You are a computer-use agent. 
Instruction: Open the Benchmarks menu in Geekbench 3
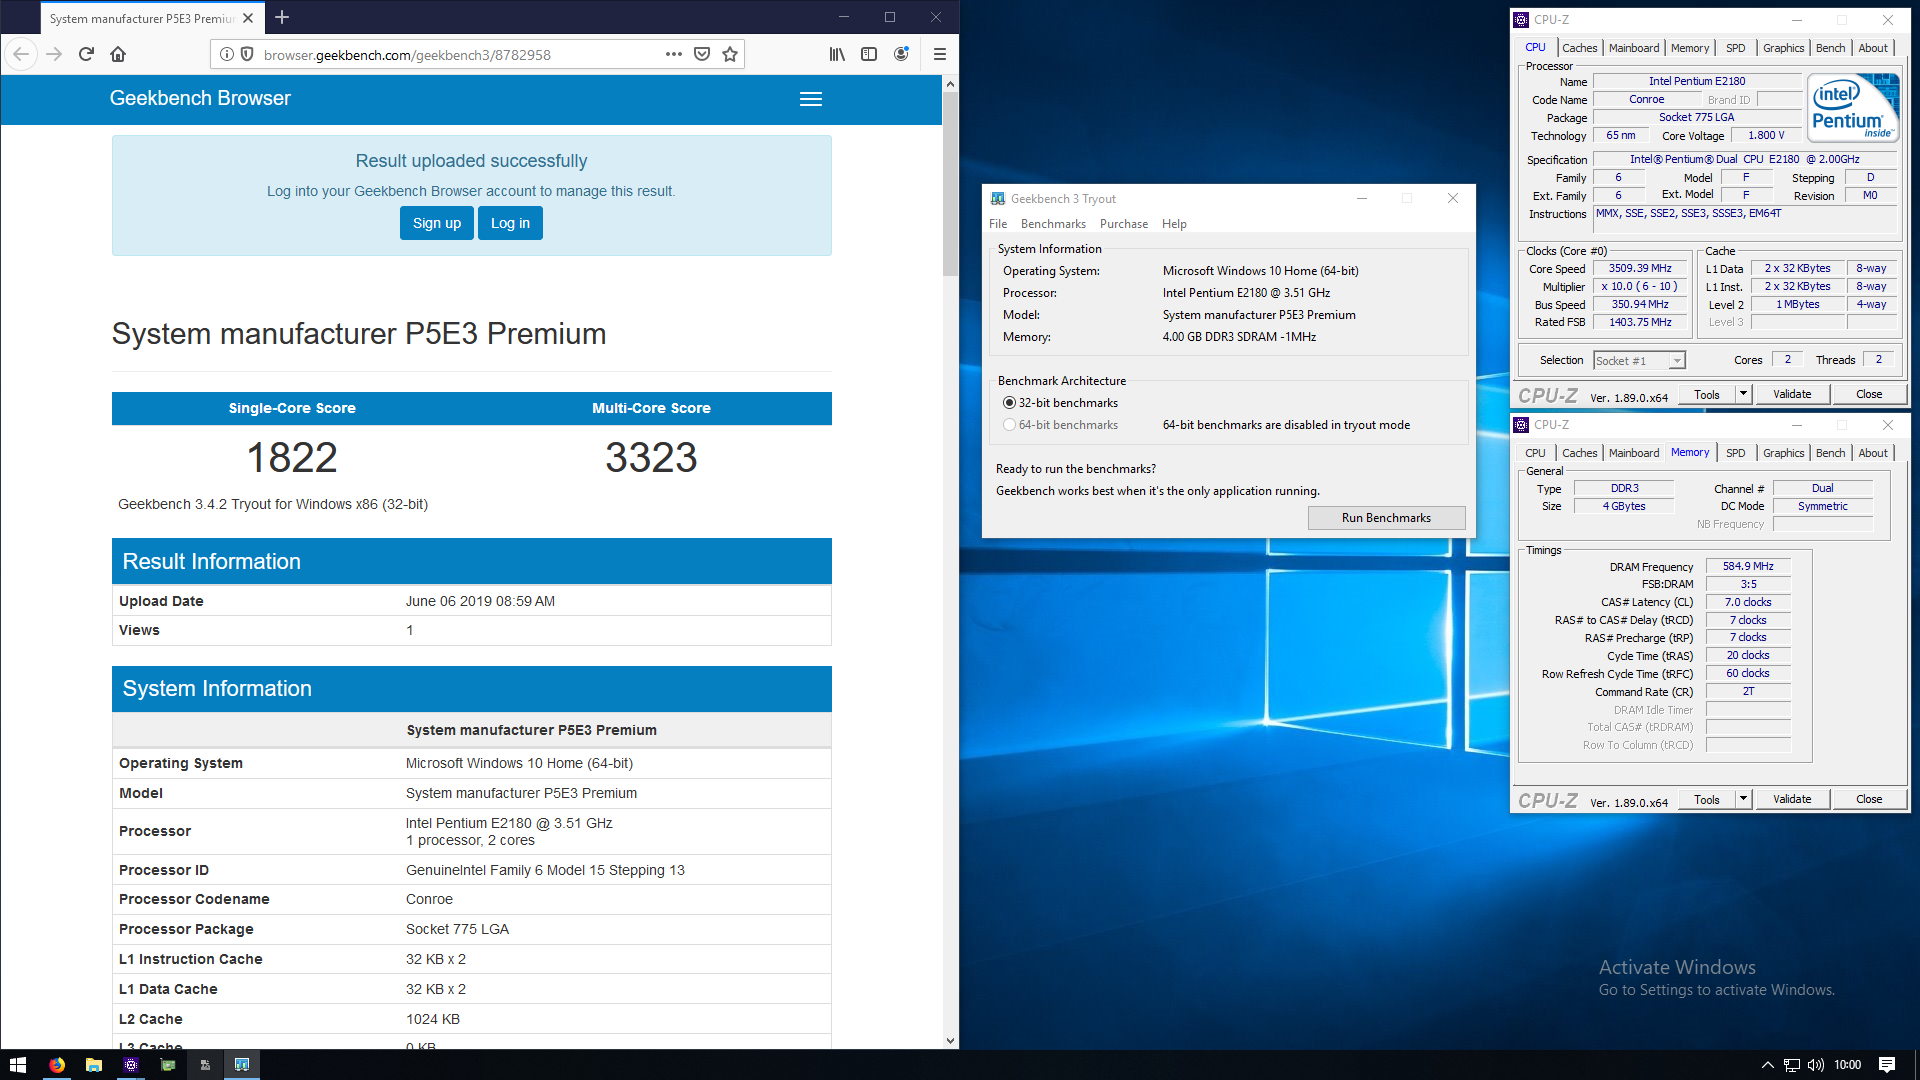pyautogui.click(x=1053, y=224)
